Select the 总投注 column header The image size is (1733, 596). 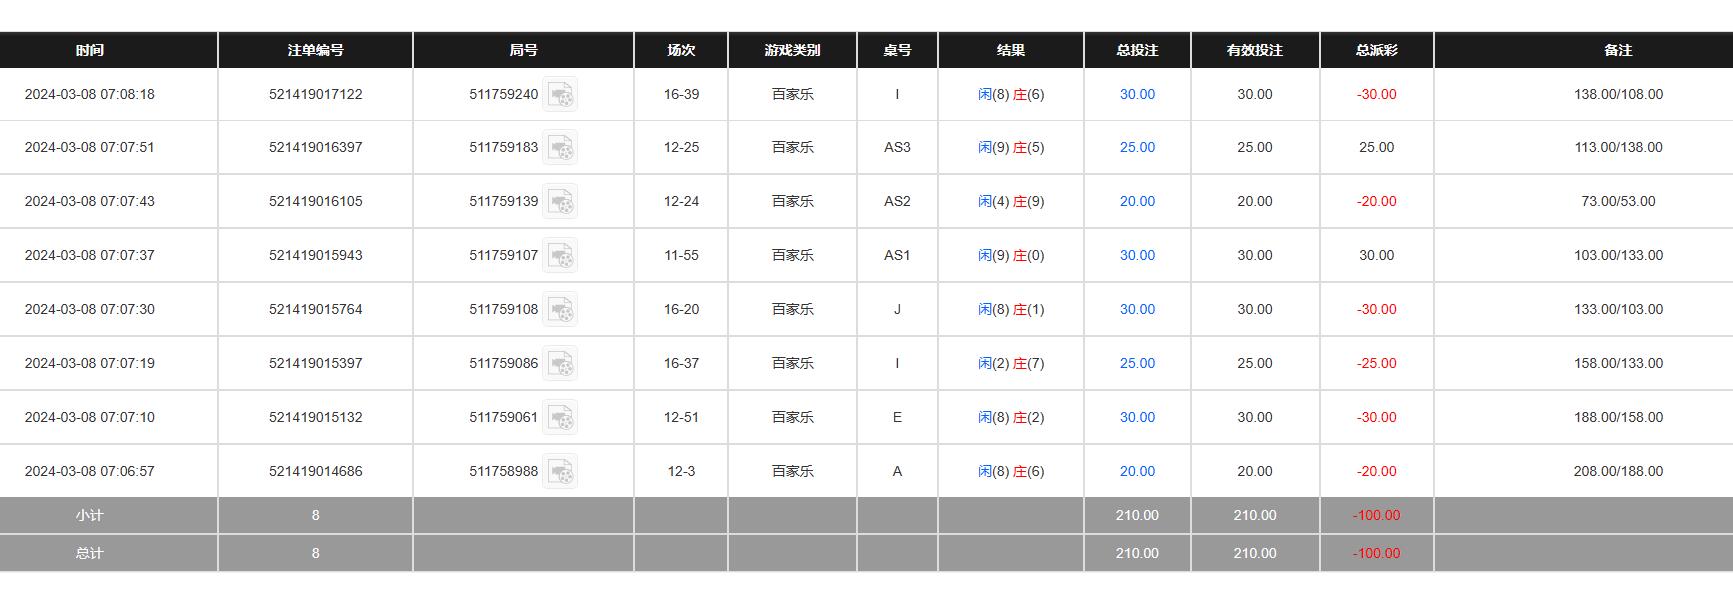pos(1137,50)
